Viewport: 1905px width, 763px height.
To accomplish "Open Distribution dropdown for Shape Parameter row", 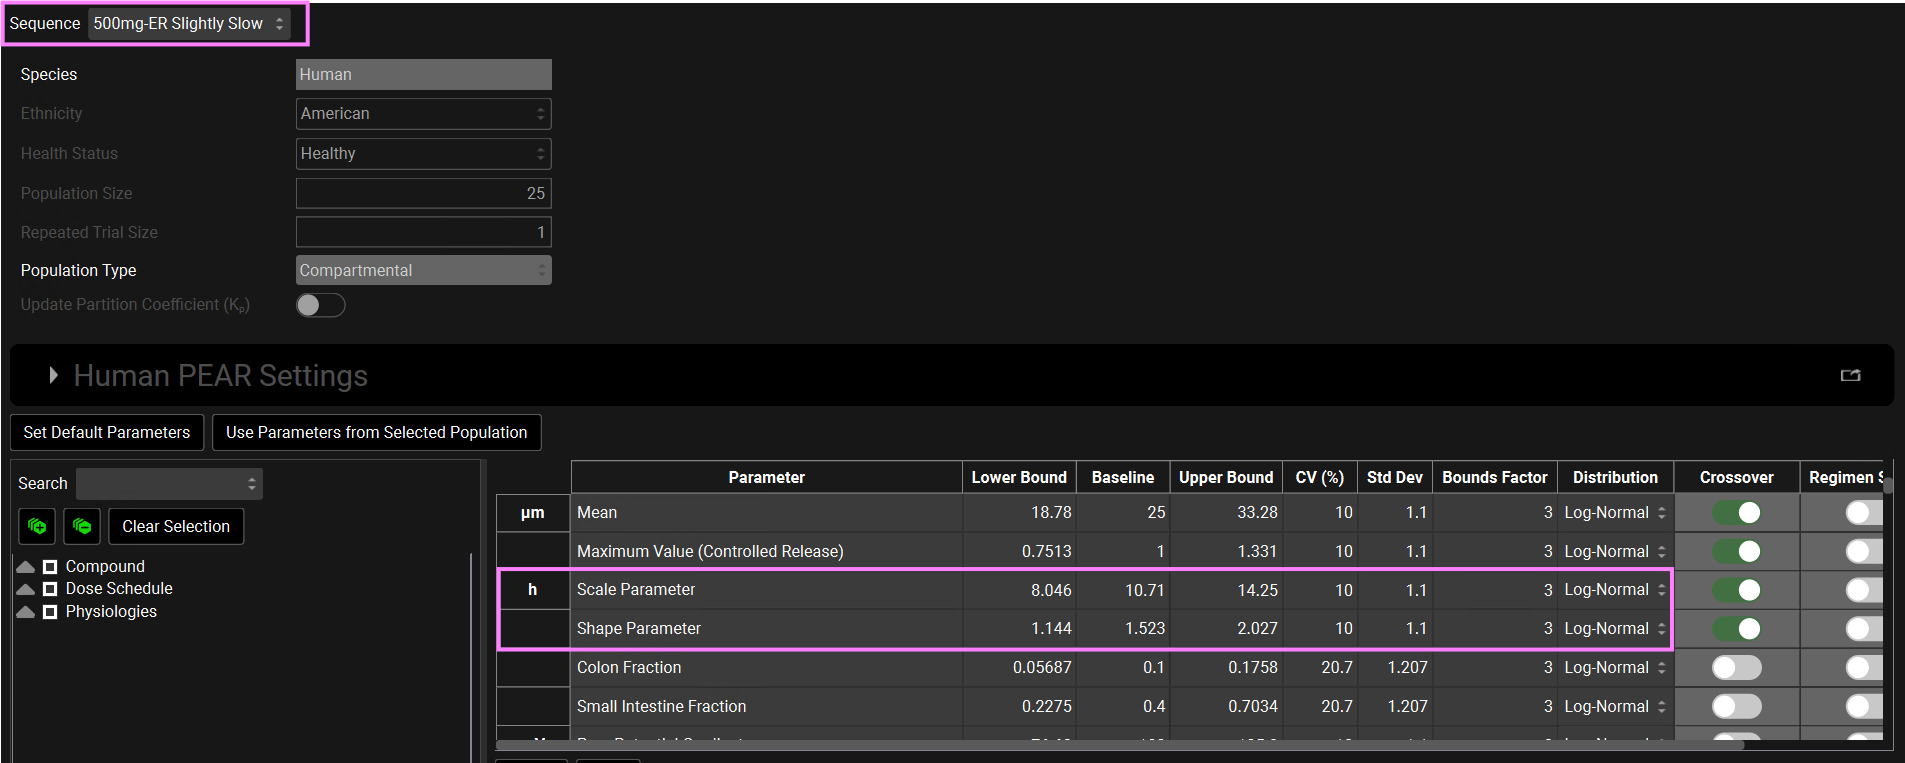I will [1614, 629].
